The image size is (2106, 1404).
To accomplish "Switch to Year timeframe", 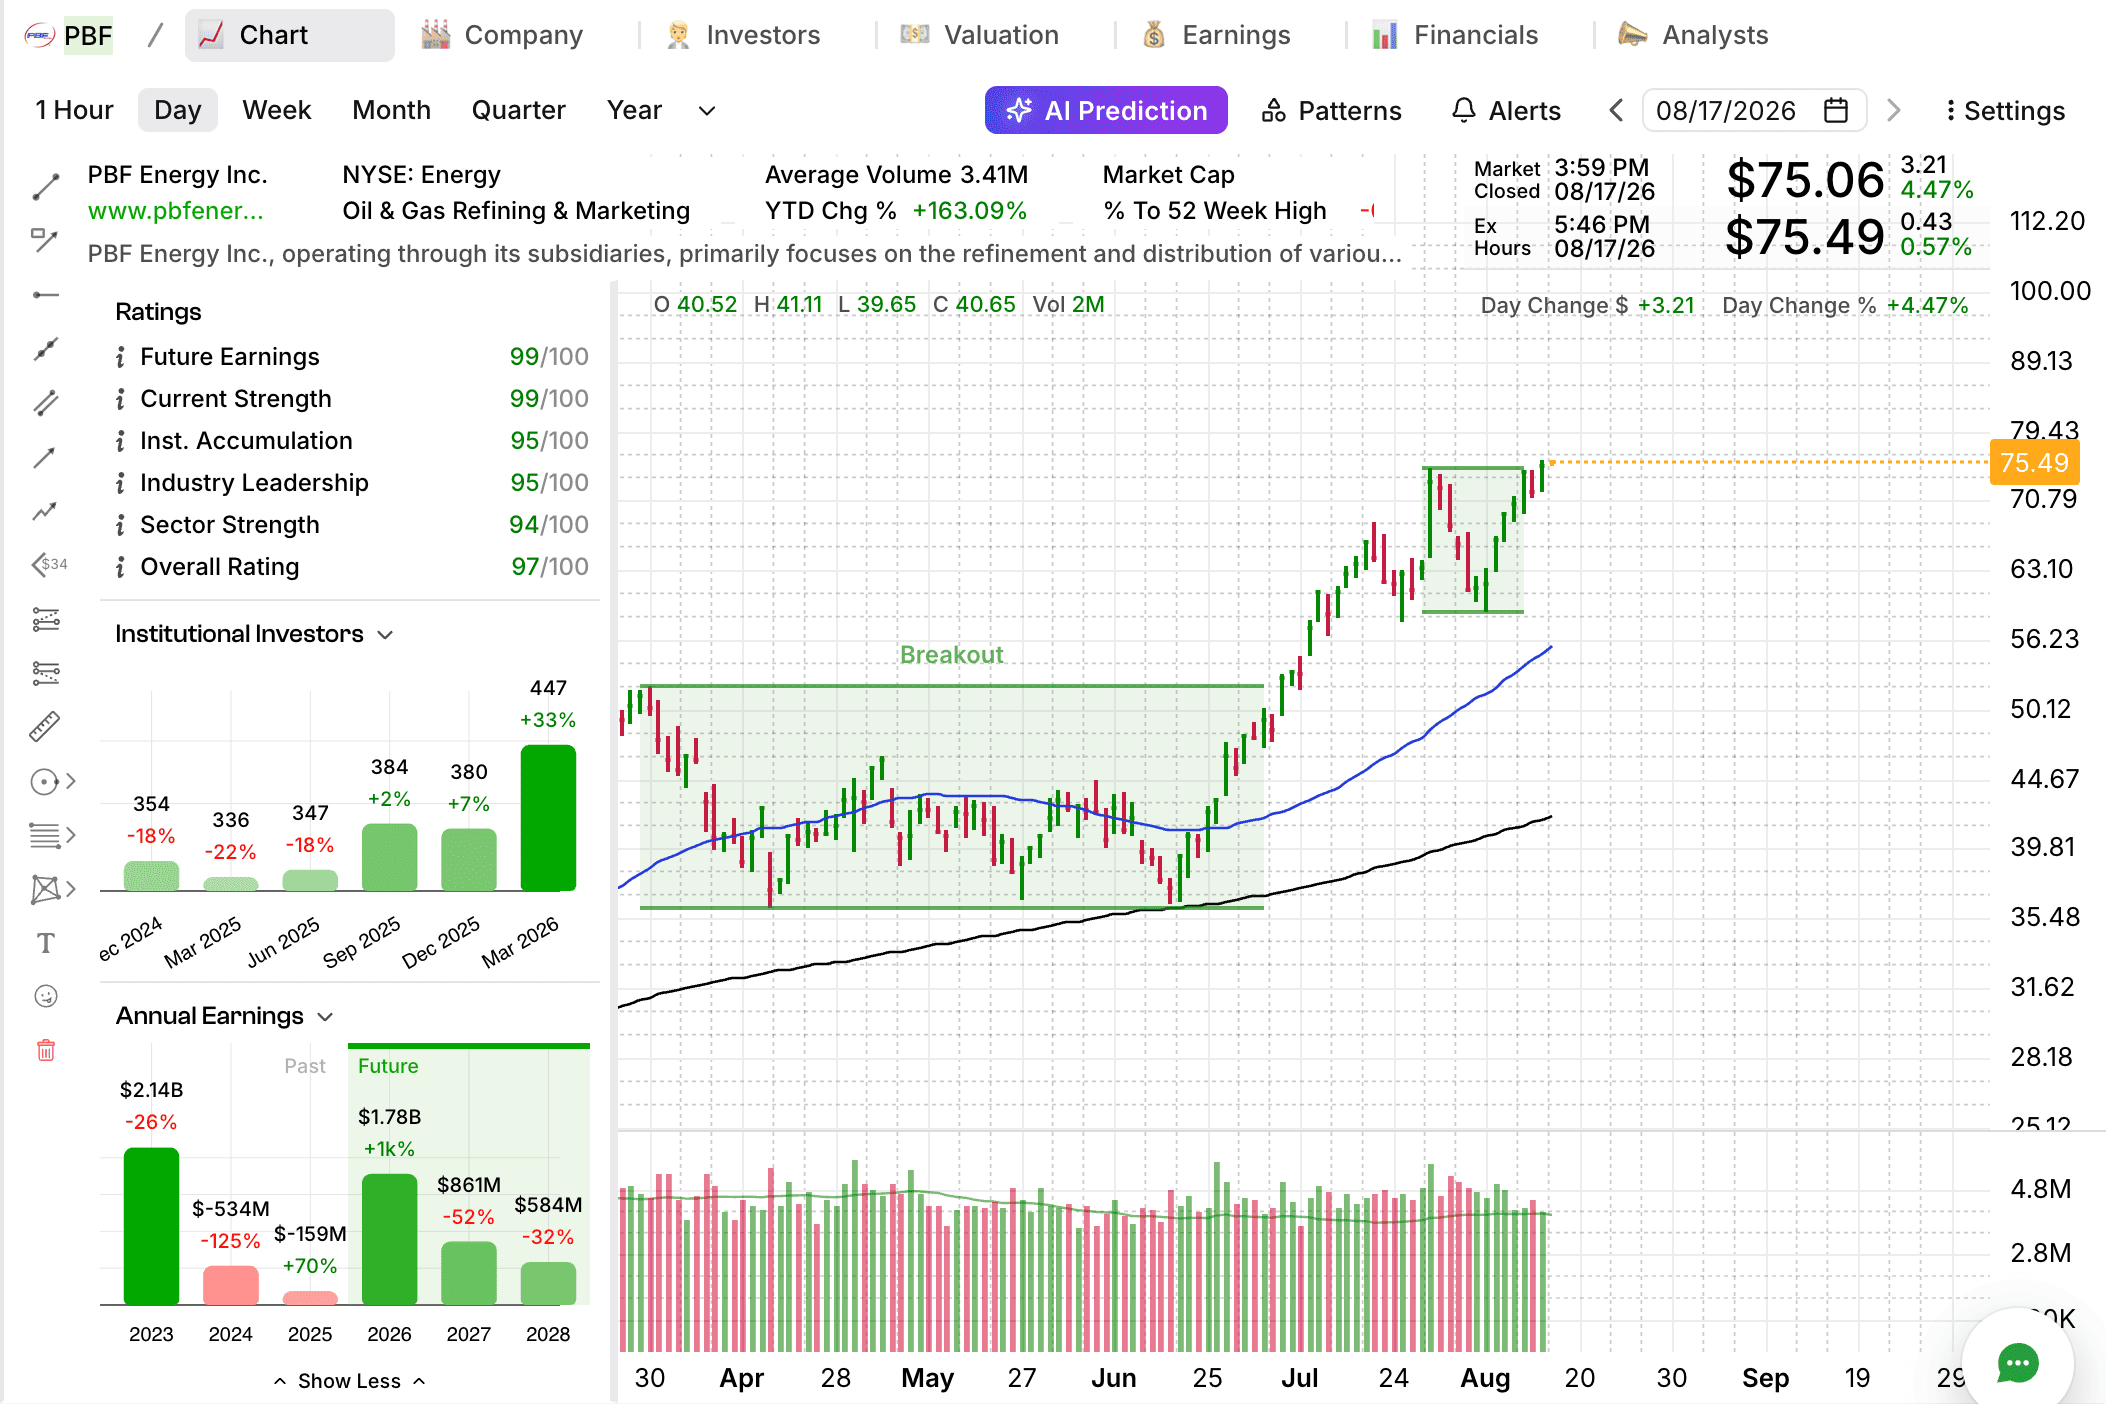I will click(x=634, y=110).
